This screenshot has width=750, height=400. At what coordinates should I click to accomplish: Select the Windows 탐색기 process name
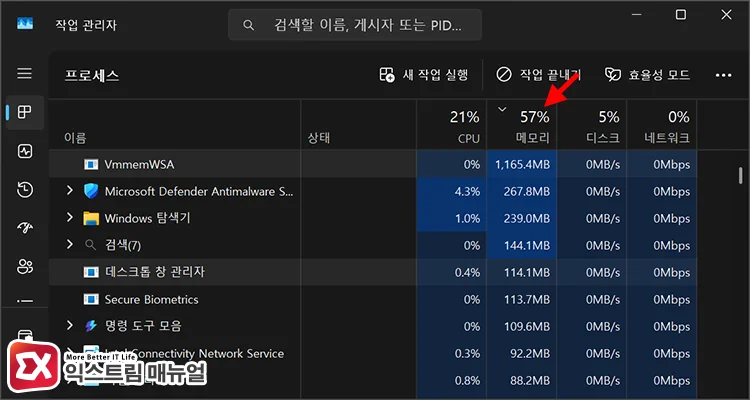click(x=147, y=219)
